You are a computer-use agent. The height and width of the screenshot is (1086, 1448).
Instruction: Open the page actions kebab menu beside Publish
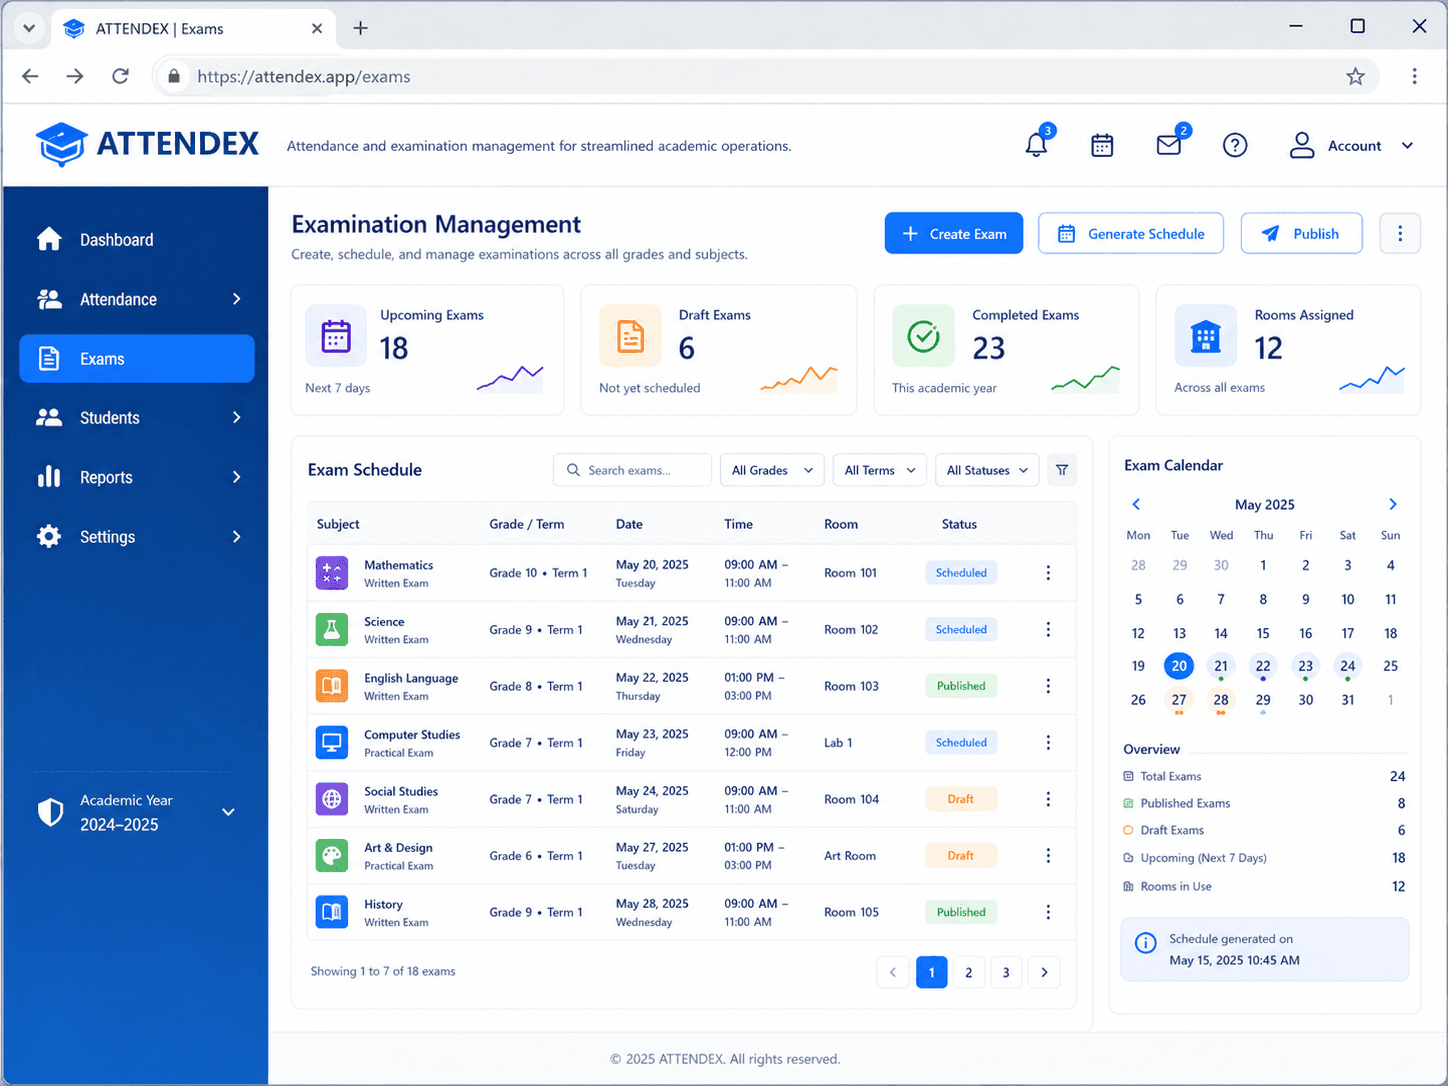click(1400, 233)
